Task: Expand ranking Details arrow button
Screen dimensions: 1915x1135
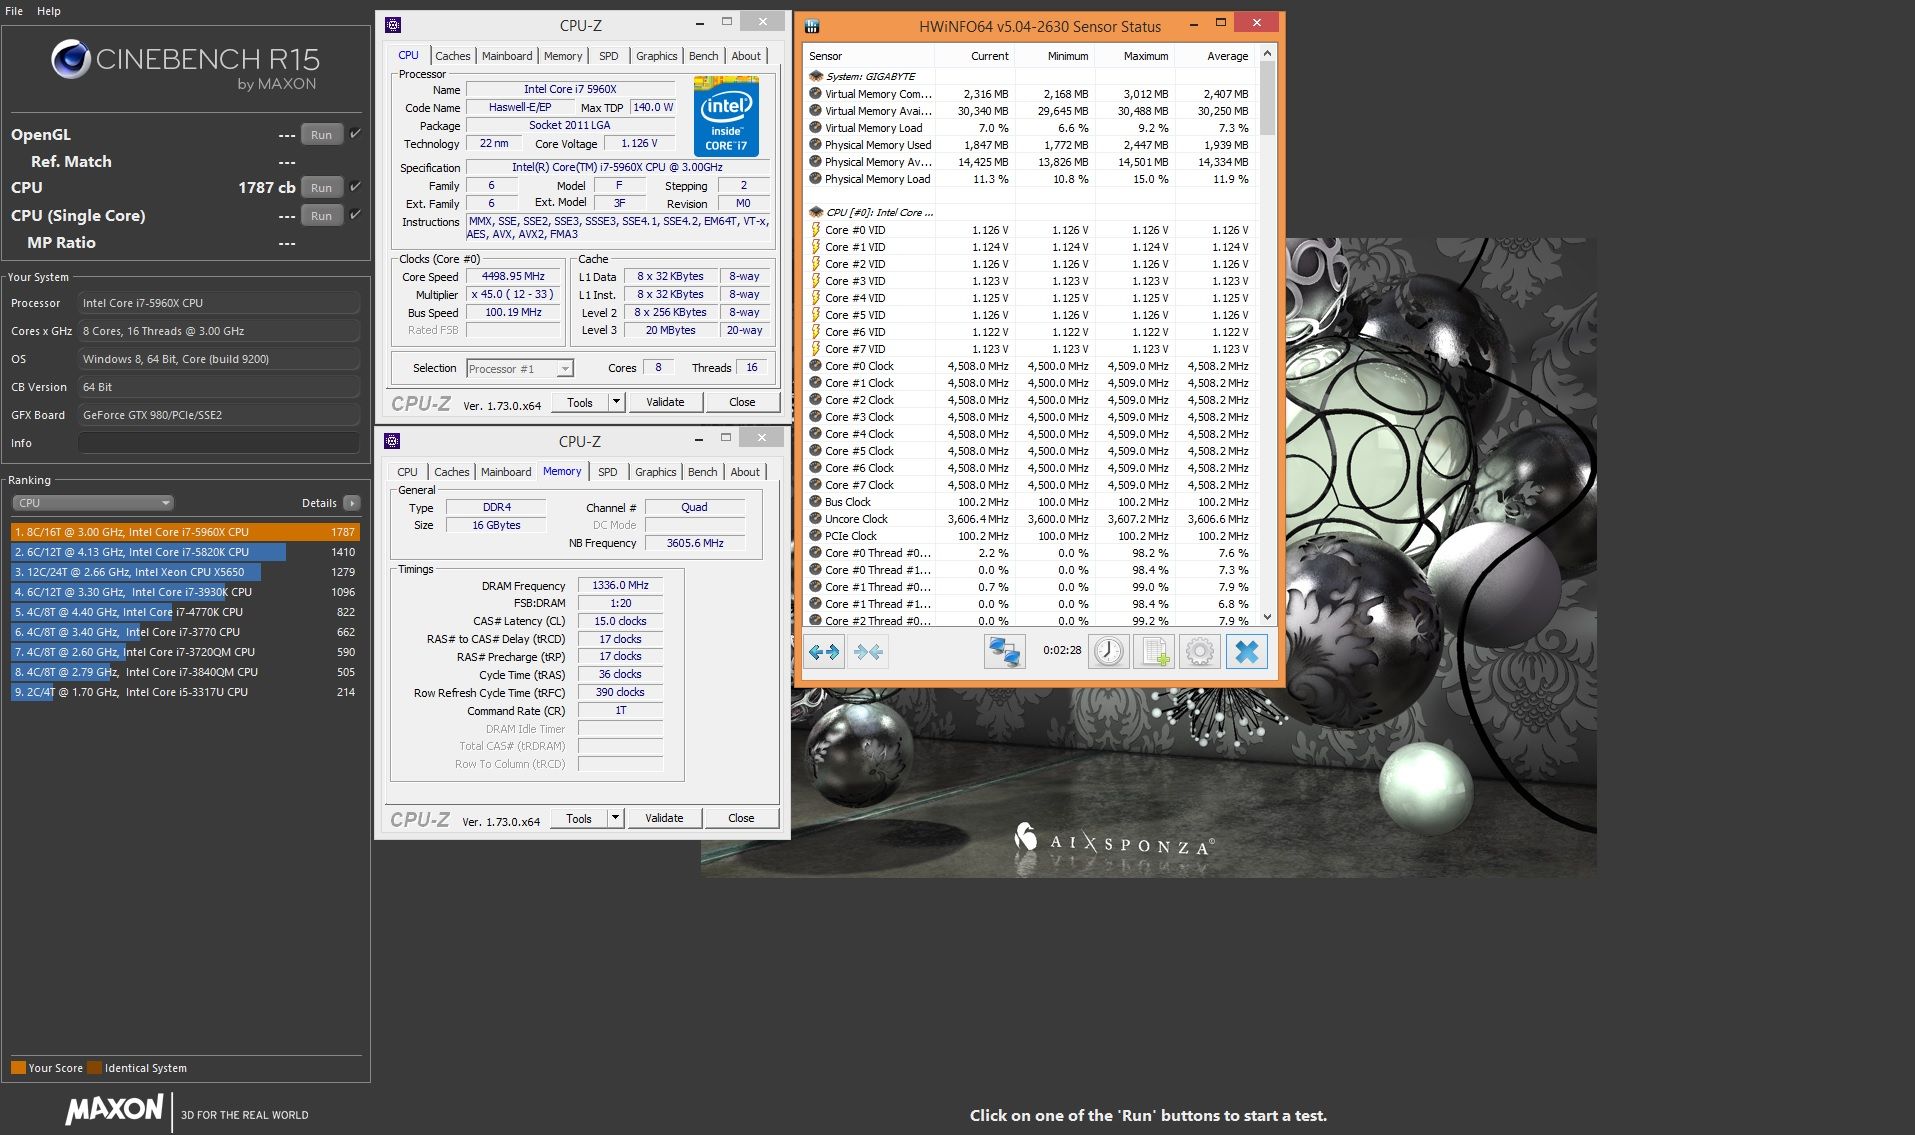Action: coord(351,503)
